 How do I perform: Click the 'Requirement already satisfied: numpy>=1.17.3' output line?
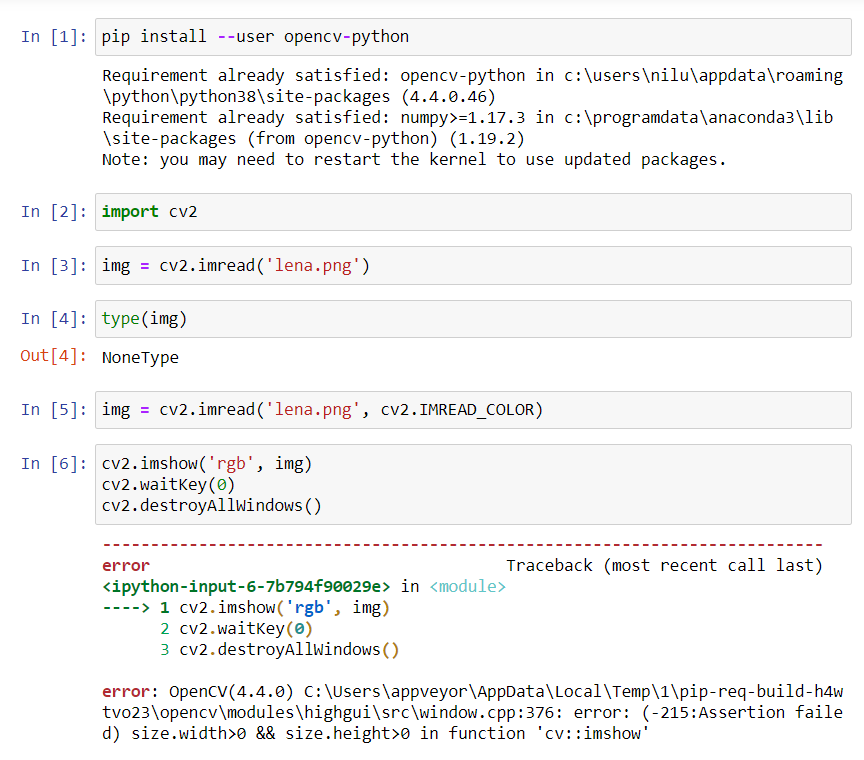coord(467,117)
